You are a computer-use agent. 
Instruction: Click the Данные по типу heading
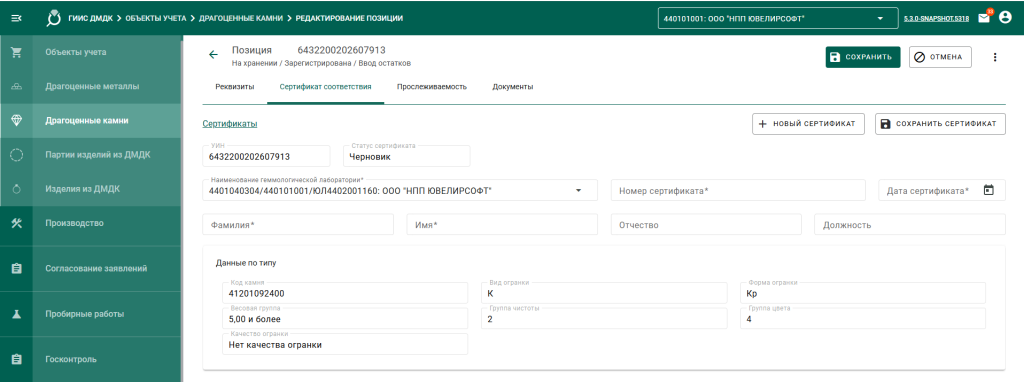(x=246, y=263)
